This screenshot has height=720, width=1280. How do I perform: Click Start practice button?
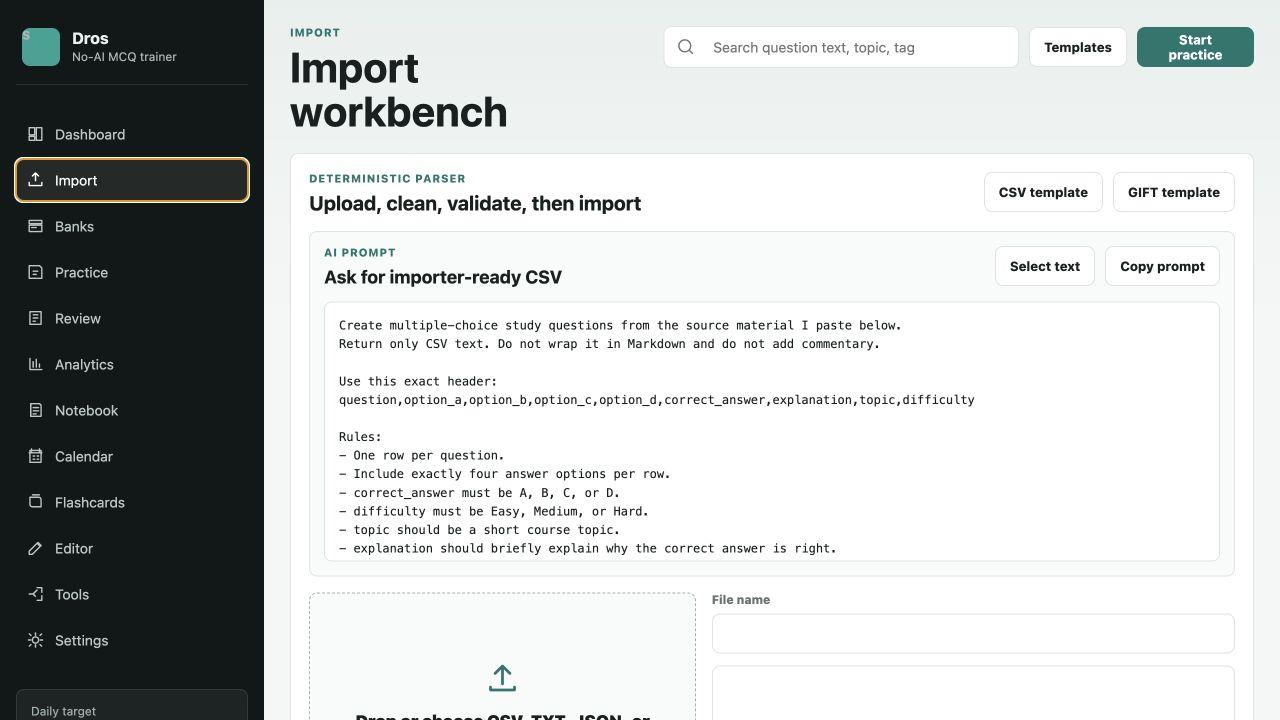pyautogui.click(x=1195, y=47)
